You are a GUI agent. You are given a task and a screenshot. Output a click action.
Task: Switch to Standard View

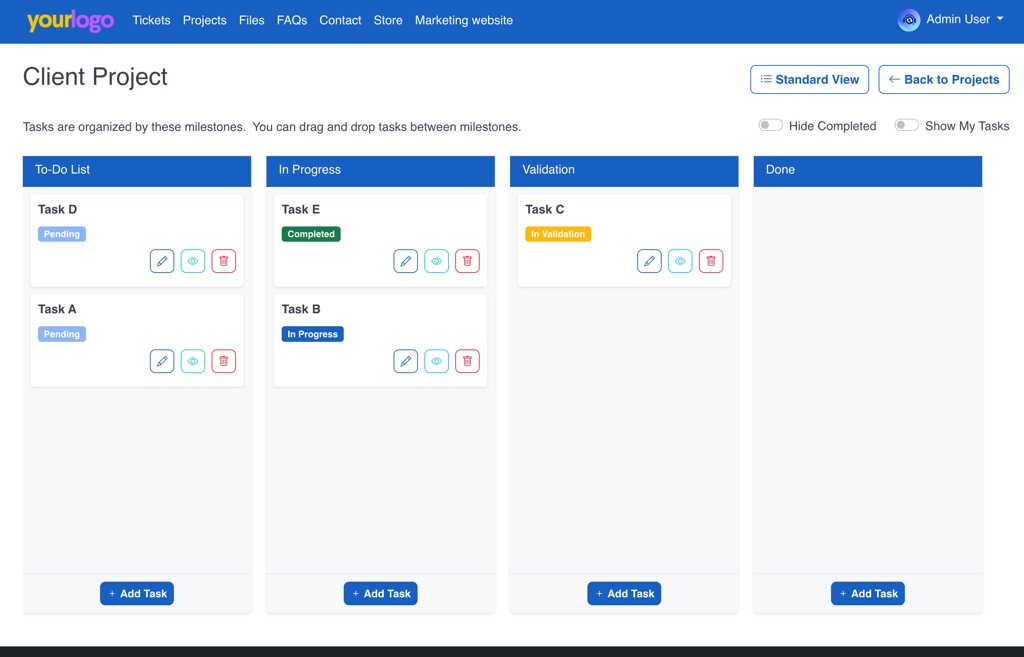809,80
